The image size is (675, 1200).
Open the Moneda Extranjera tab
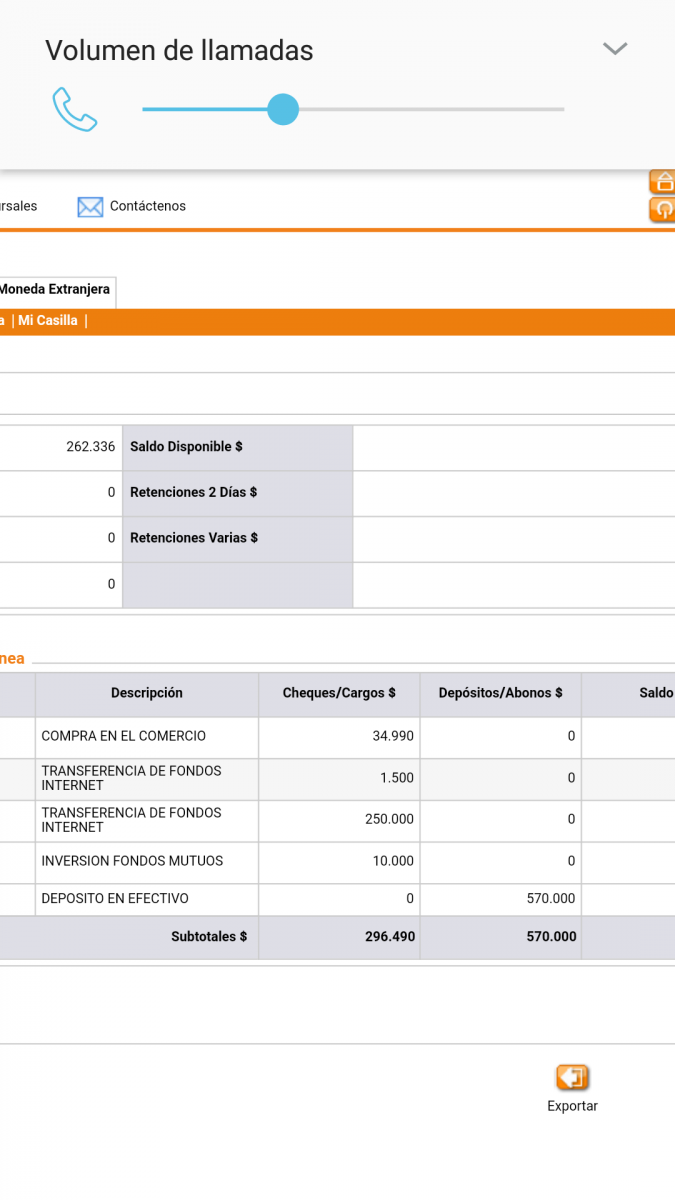[55, 290]
